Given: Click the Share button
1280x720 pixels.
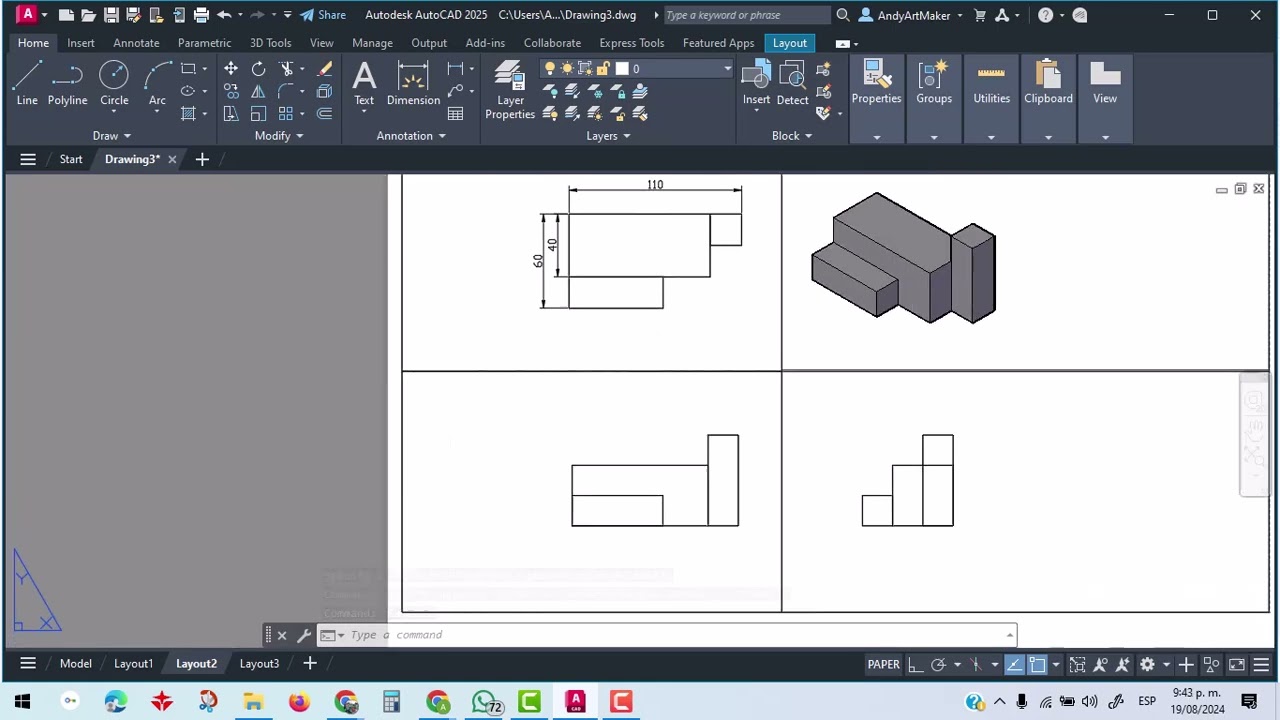Looking at the screenshot, I should click(x=323, y=15).
